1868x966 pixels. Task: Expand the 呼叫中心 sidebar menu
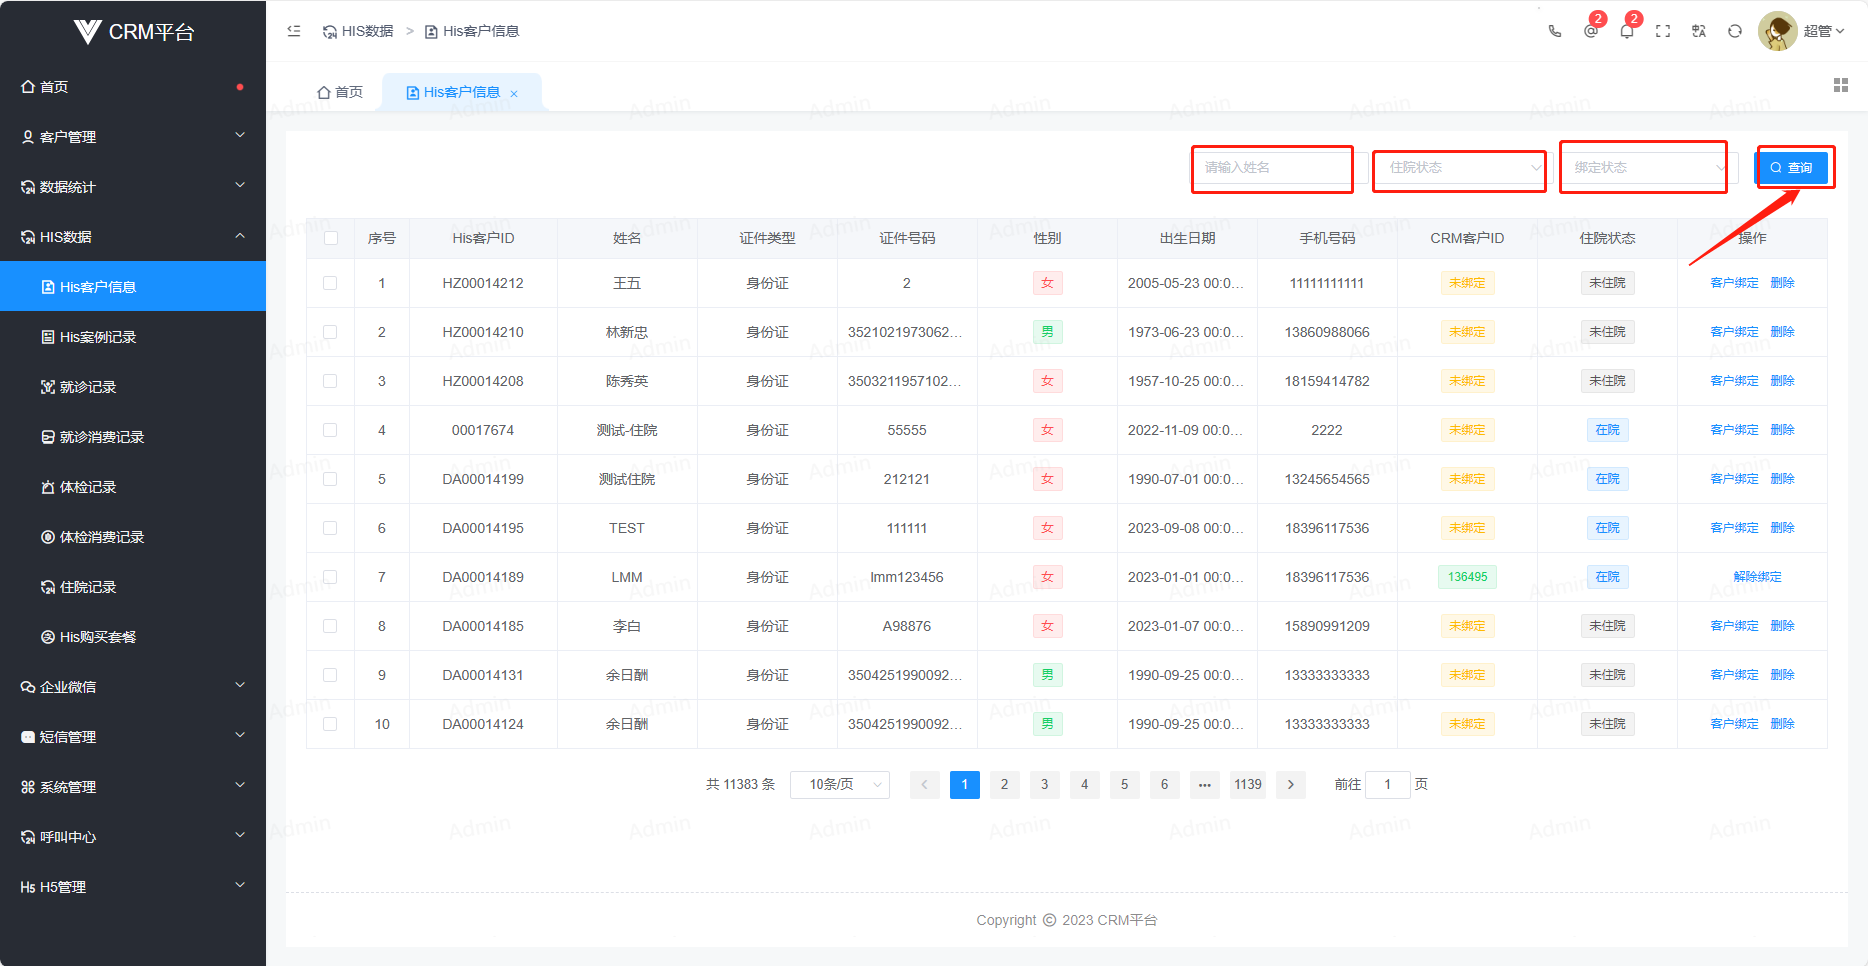coord(133,837)
